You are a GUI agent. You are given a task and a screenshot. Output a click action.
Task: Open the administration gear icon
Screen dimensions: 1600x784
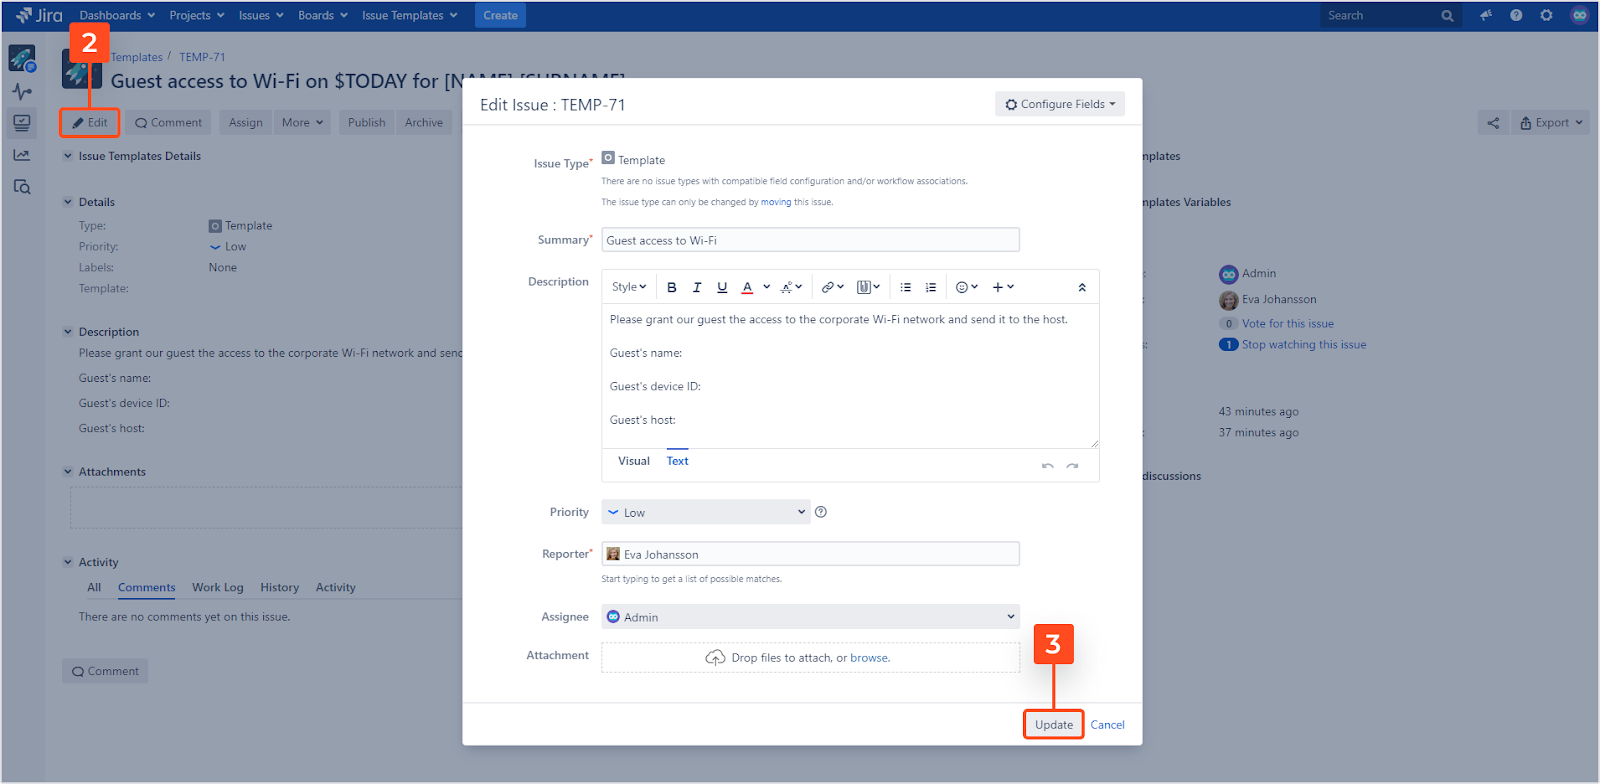coord(1546,15)
